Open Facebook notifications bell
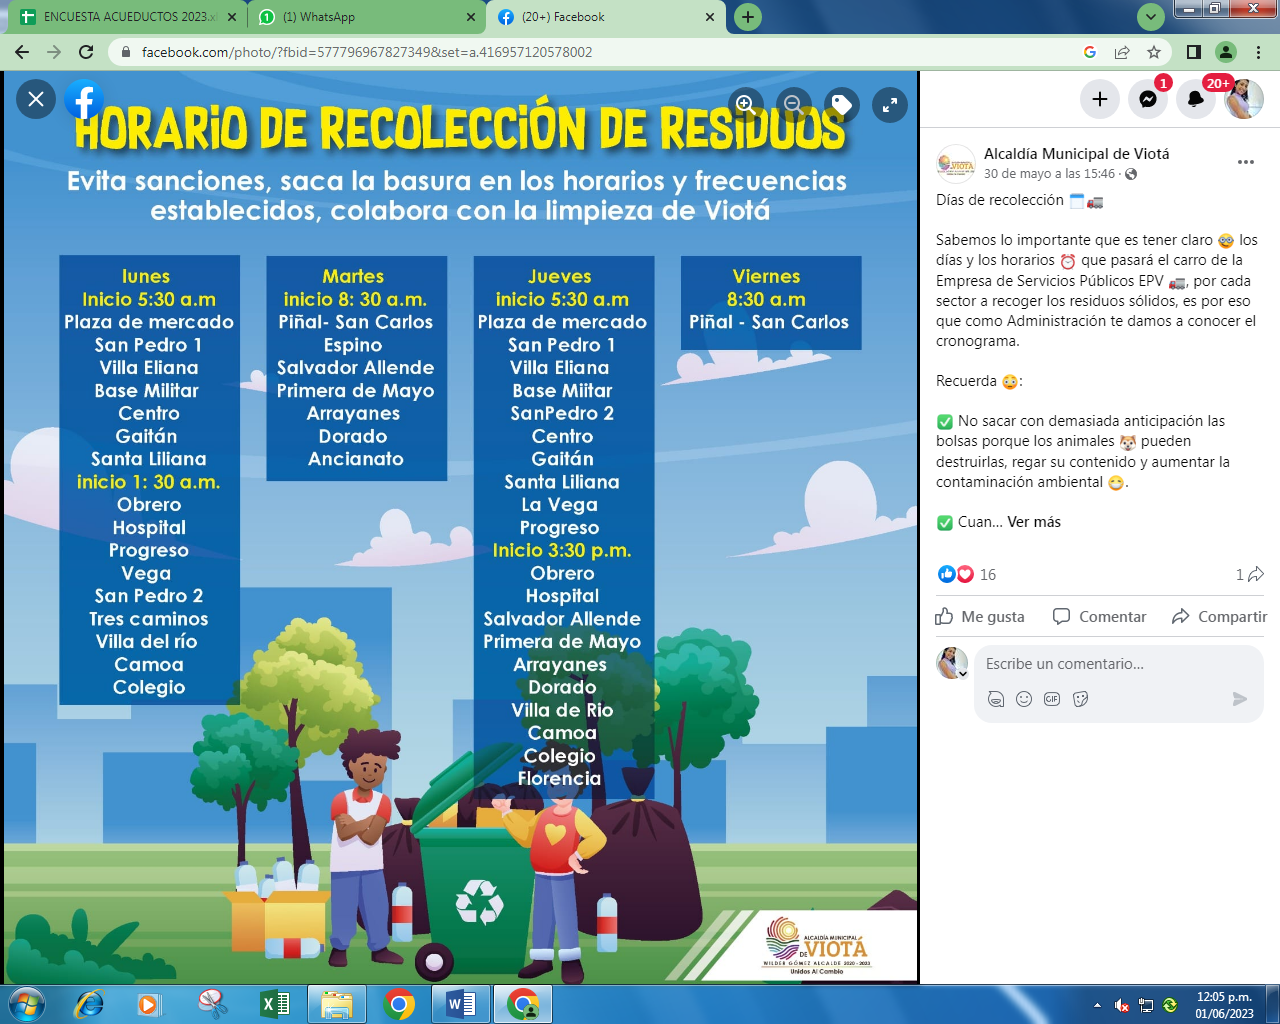 (x=1196, y=99)
